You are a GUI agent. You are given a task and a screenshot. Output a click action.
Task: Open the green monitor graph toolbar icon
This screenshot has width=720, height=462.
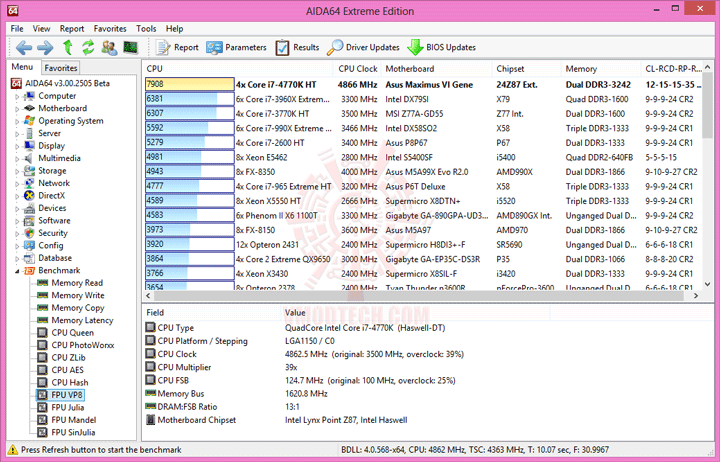click(131, 47)
